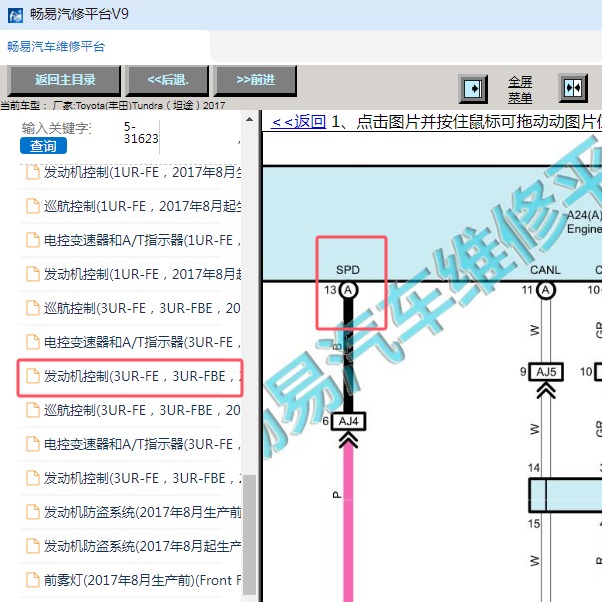The image size is (602, 602).
Task: Open 巡航控制(1UR-FE，2017年8月起 item
Action: pos(134,207)
